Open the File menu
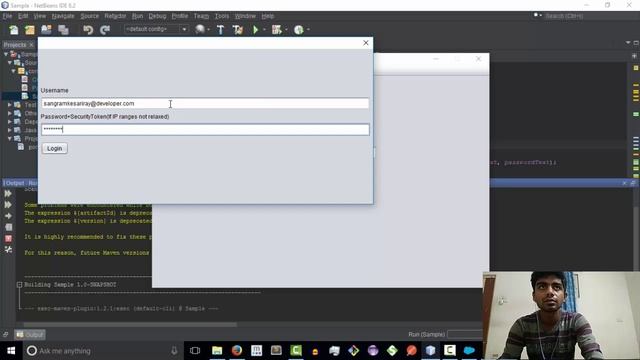The image size is (640, 360). click(x=7, y=16)
